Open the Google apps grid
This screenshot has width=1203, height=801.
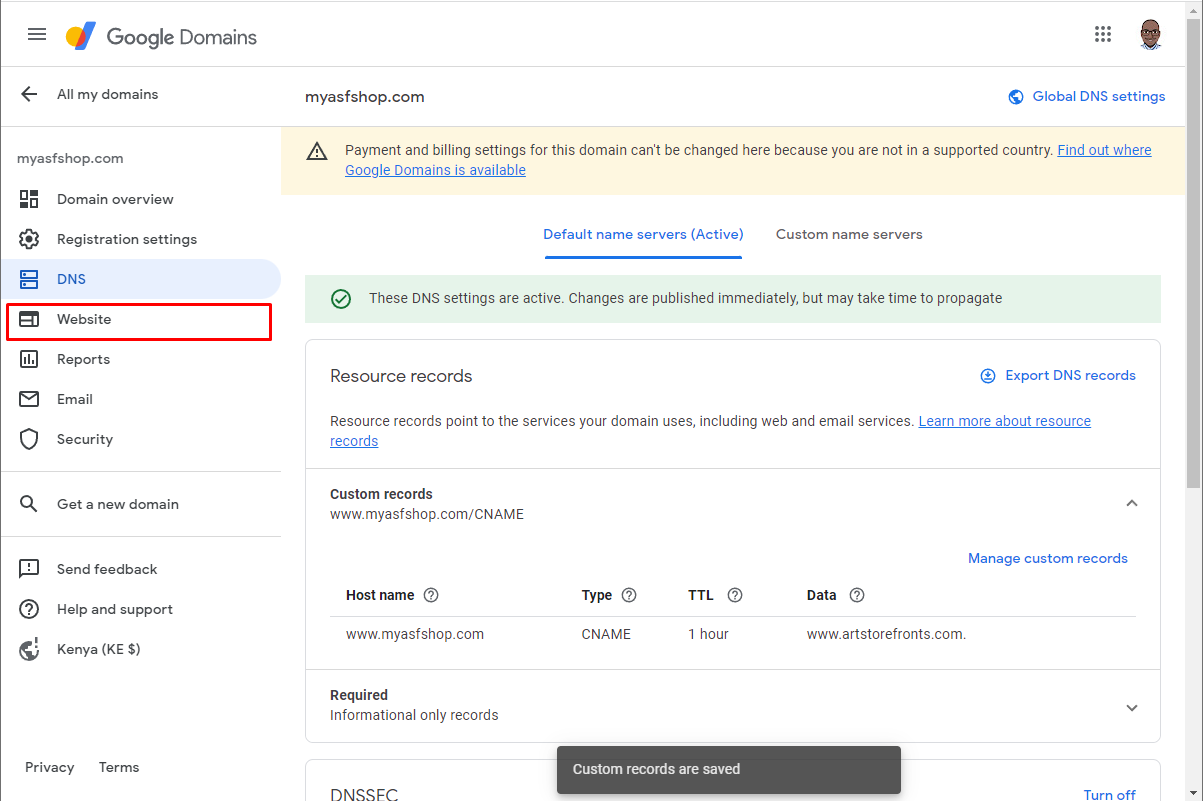click(x=1103, y=34)
